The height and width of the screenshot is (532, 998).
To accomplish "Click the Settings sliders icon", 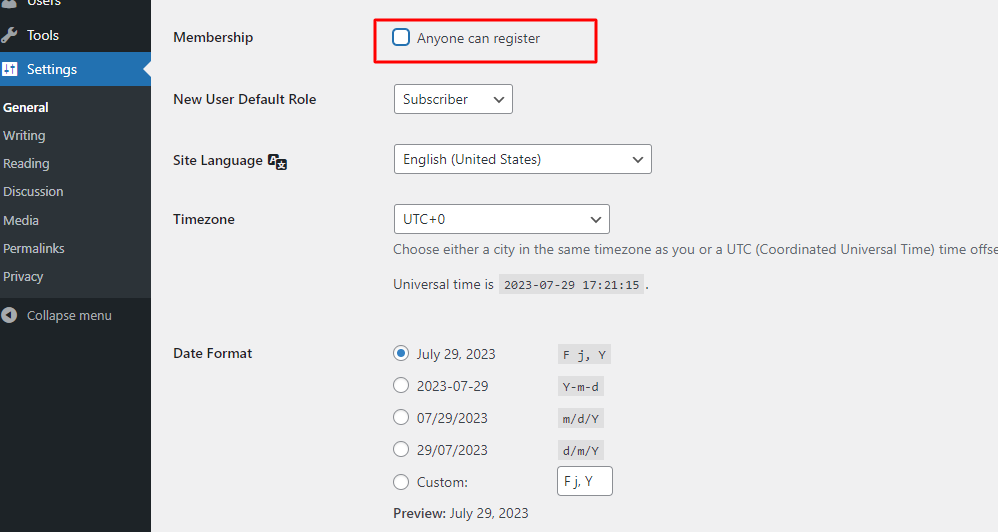I will pyautogui.click(x=9, y=69).
